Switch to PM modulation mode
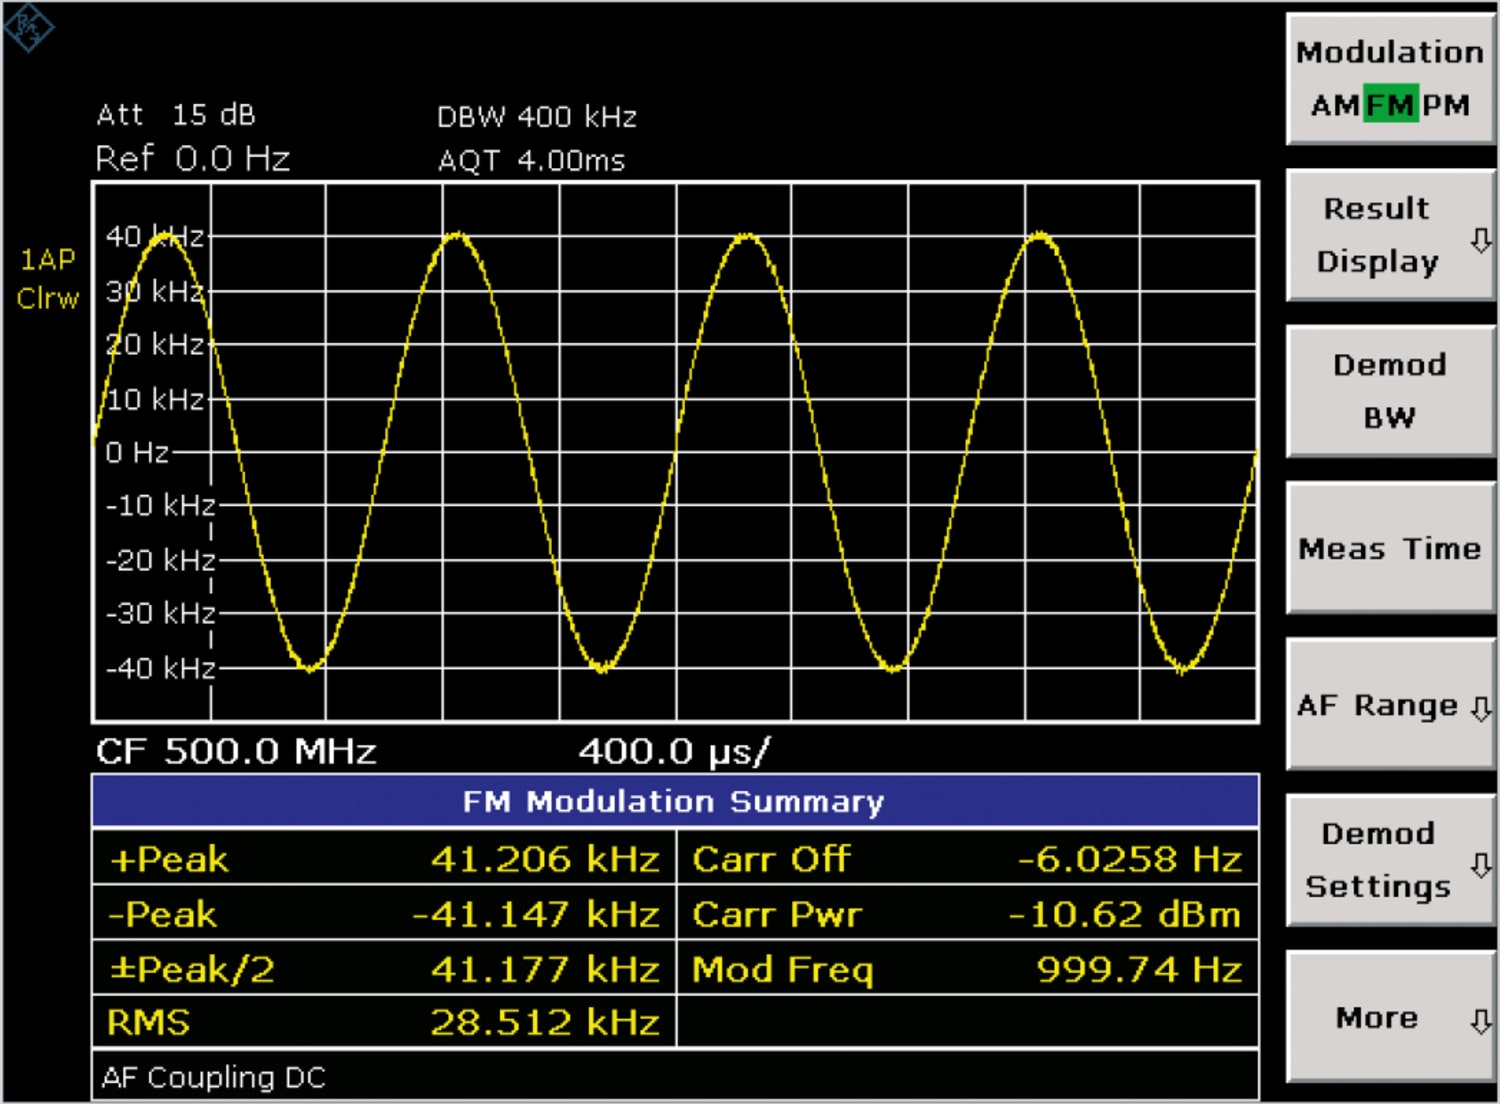 coord(1448,103)
